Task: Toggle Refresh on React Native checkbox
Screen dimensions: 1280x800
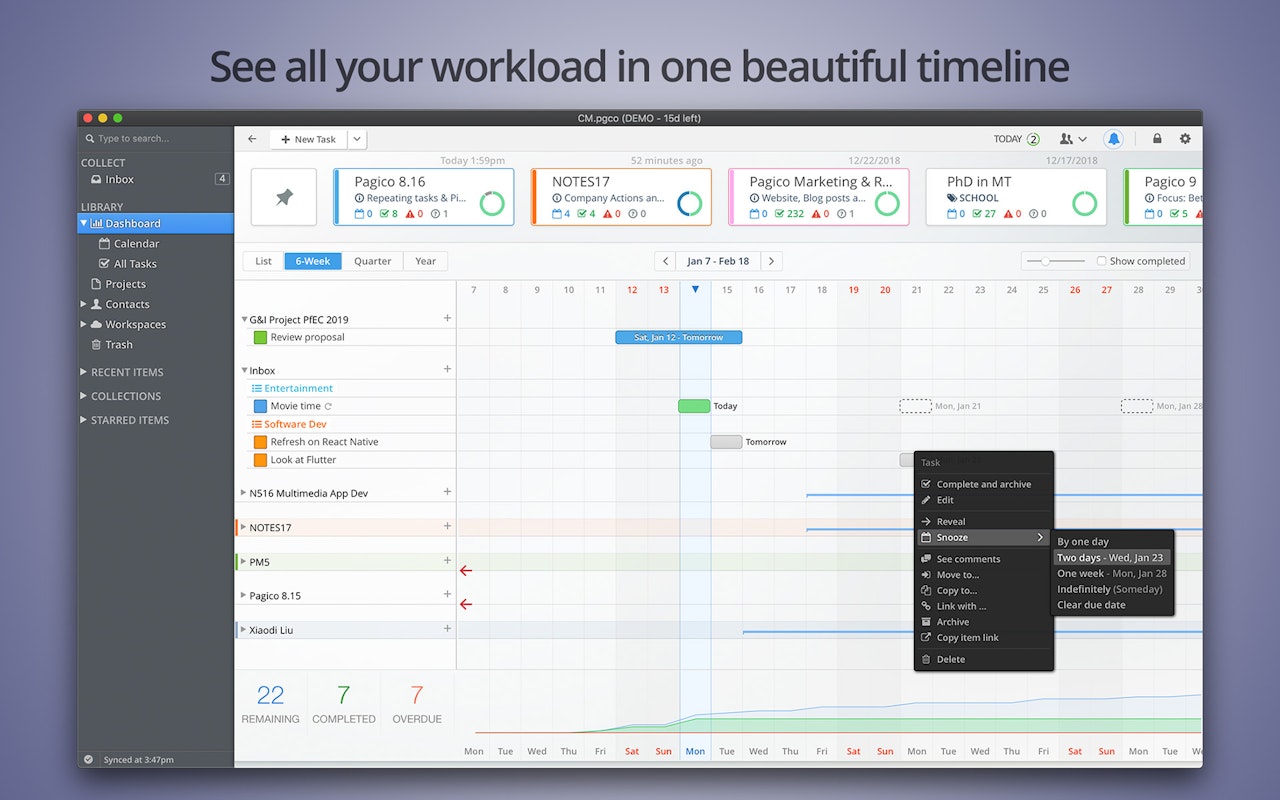Action: (x=260, y=442)
